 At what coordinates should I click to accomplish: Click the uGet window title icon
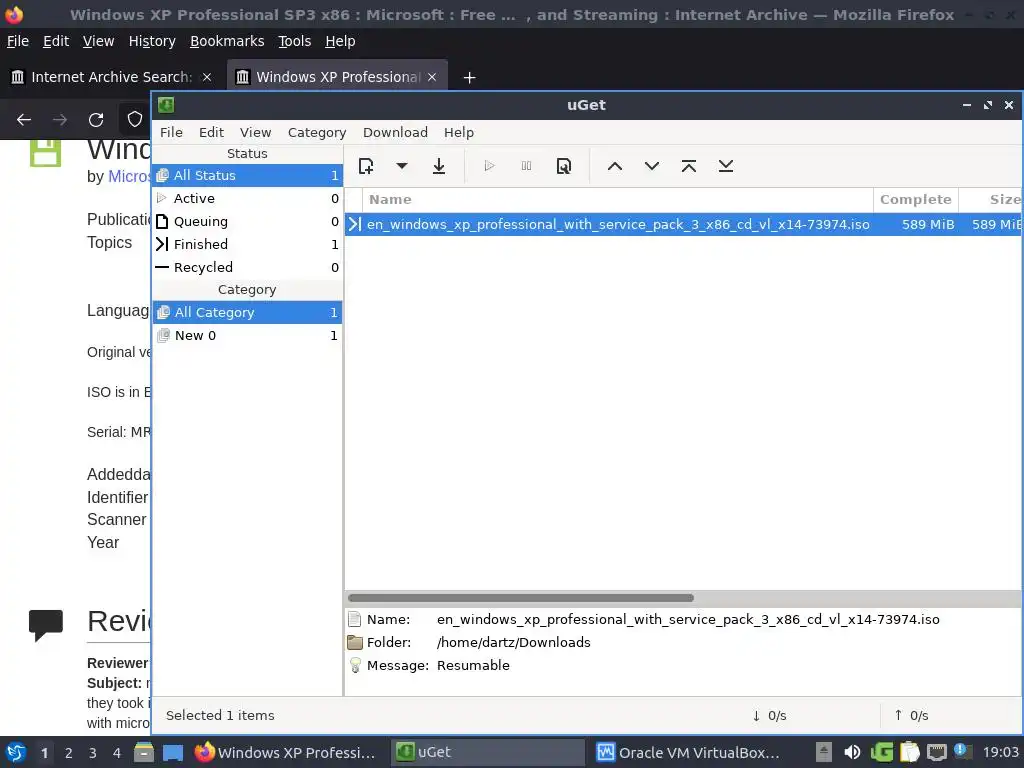point(166,105)
